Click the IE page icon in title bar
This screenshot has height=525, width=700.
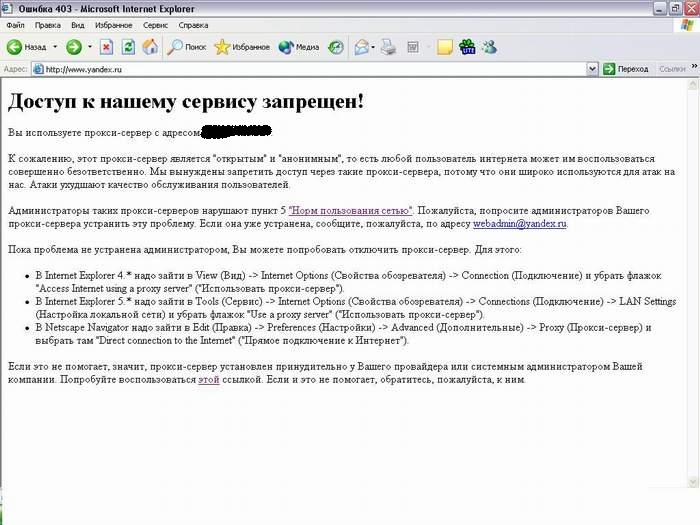coord(6,8)
